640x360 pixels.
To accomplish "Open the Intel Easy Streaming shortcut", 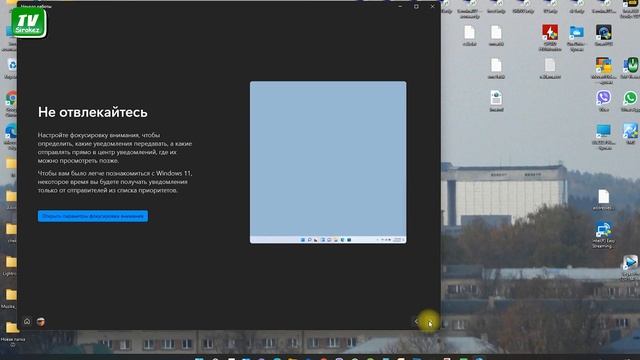I will click(603, 234).
